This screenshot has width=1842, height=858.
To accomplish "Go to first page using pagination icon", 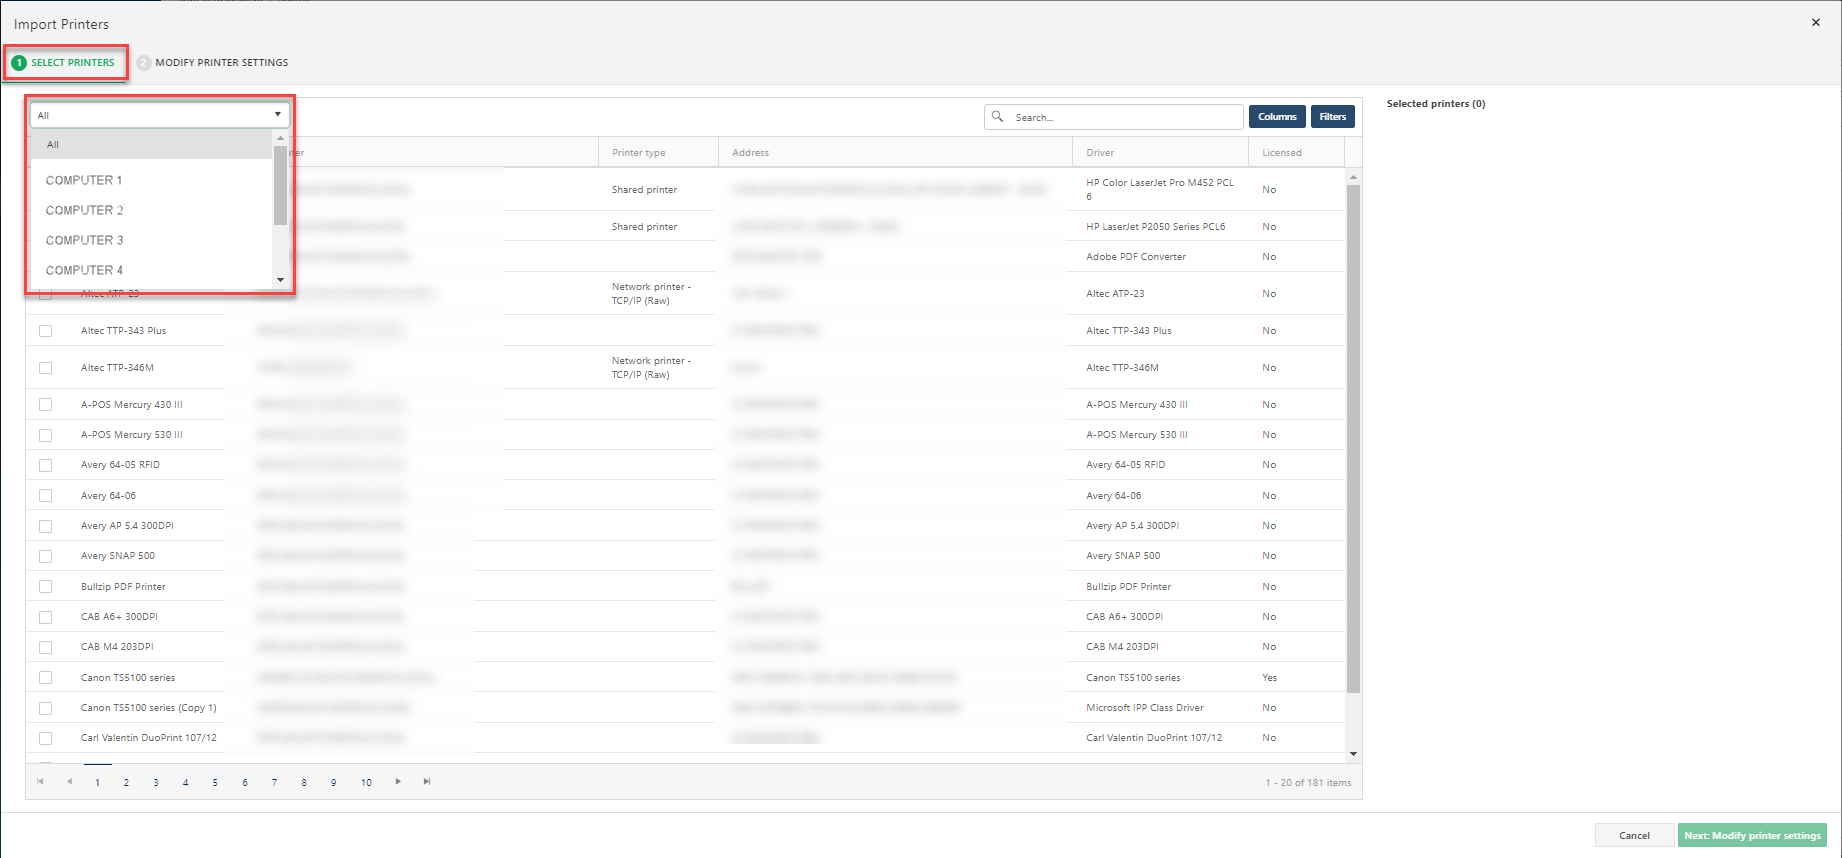I will (40, 782).
